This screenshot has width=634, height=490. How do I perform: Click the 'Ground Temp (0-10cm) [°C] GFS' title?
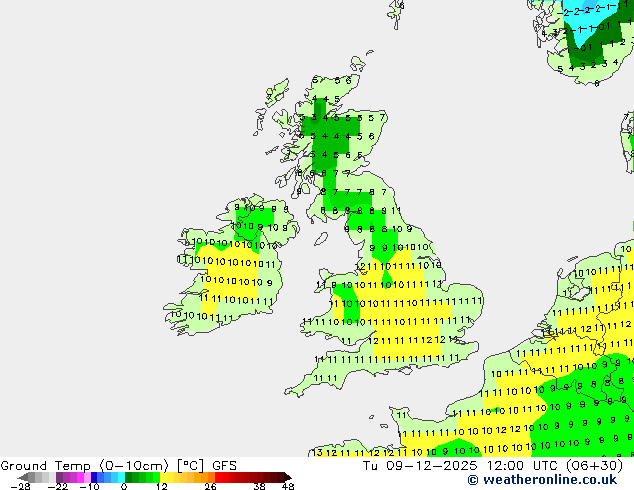coord(118,466)
